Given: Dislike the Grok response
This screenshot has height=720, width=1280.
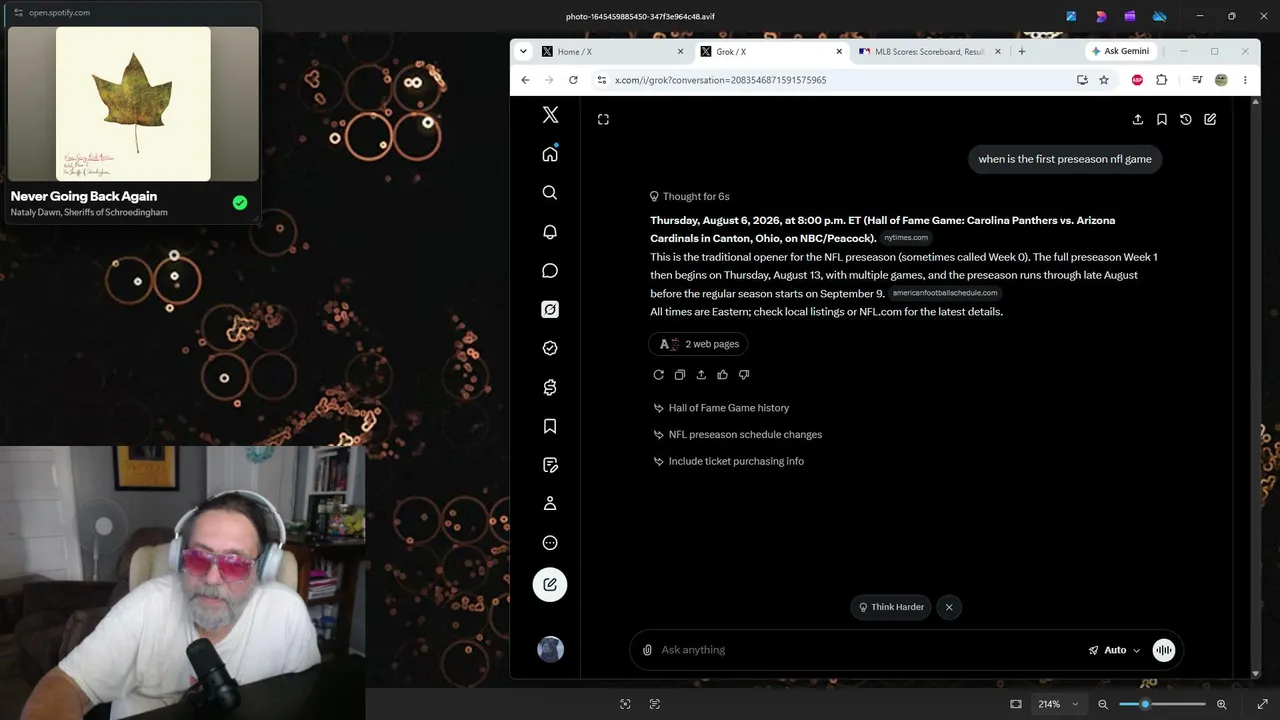Looking at the screenshot, I should point(744,375).
